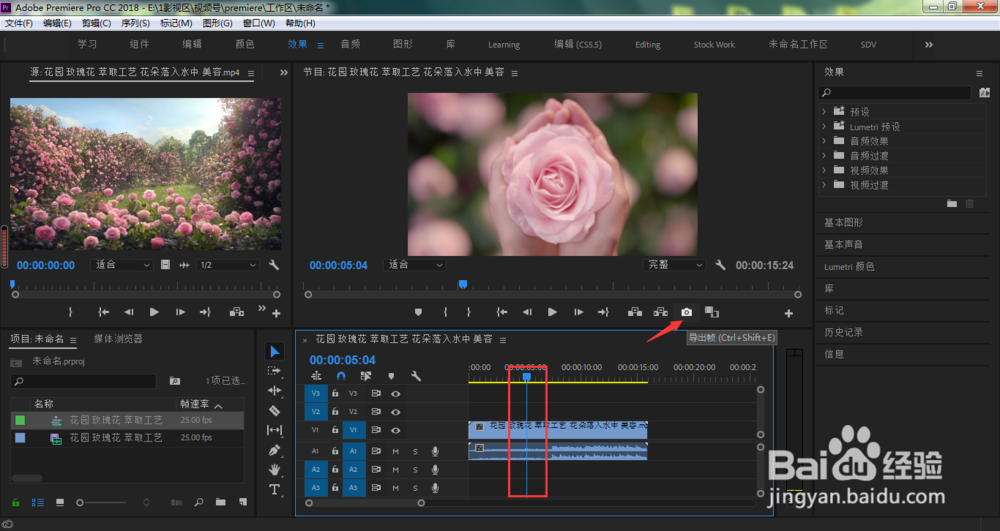The height and width of the screenshot is (531, 1000).
Task: Open Source monitor 1/2 resolution dropdown
Action: [x=228, y=265]
